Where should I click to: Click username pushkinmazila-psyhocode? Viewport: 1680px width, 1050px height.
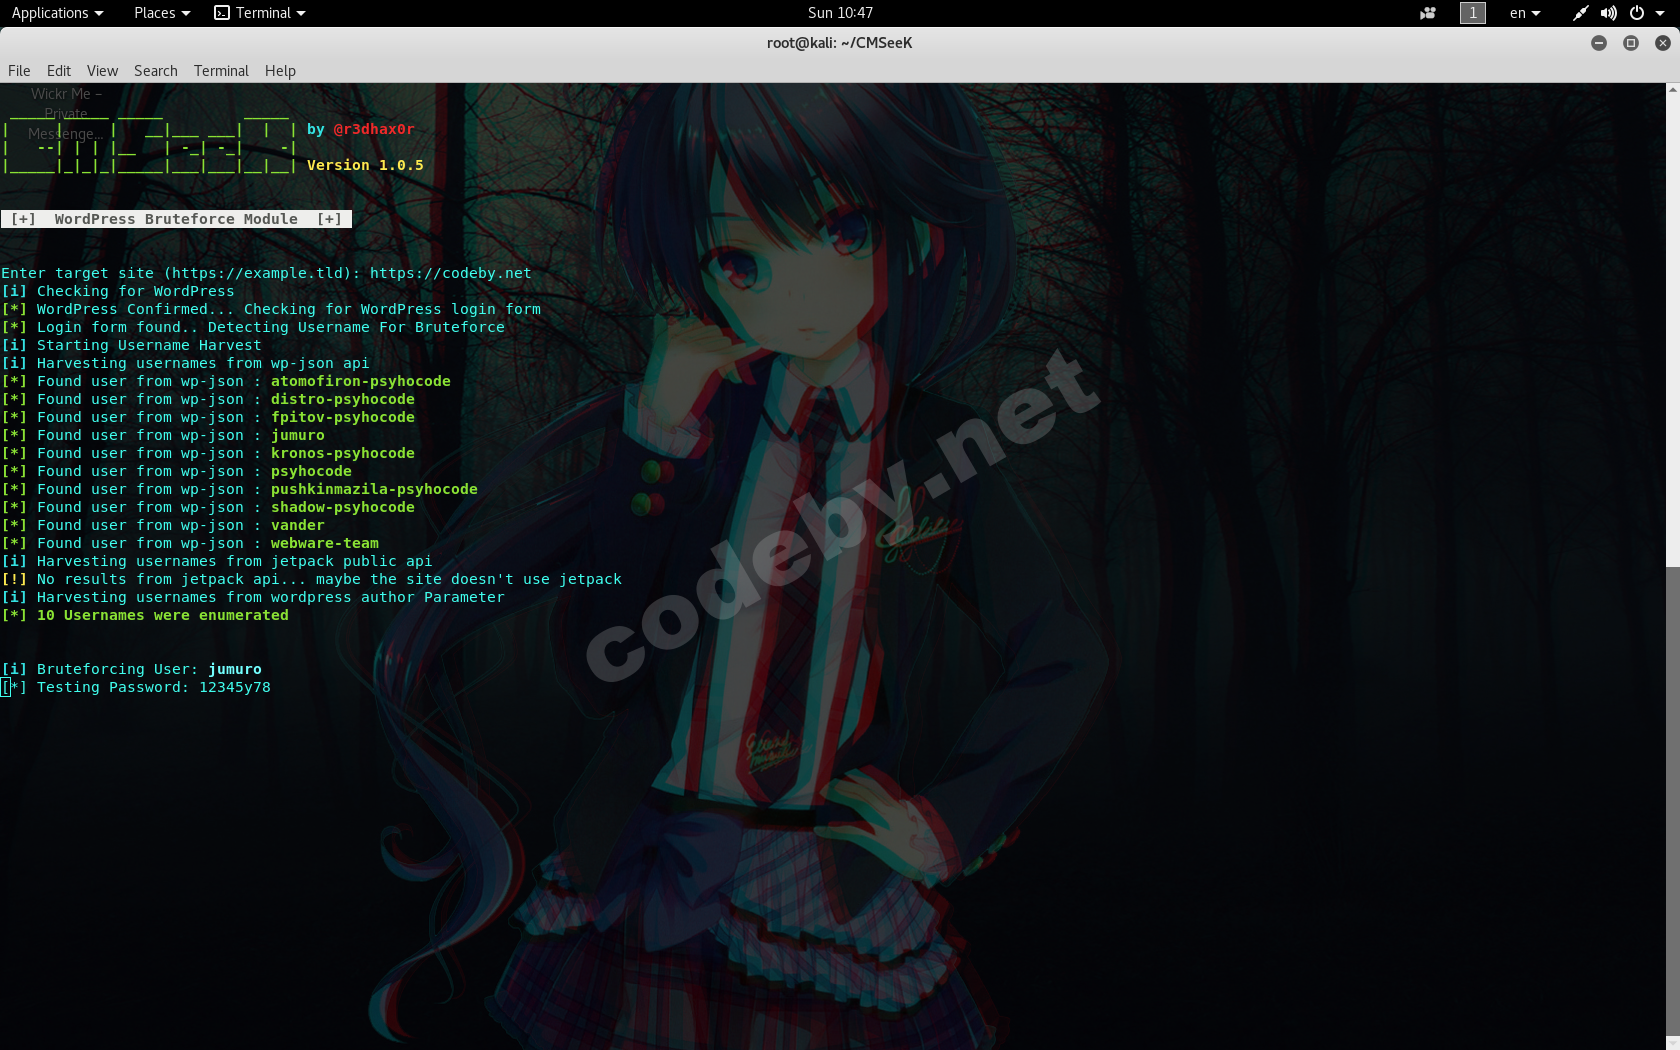point(374,489)
